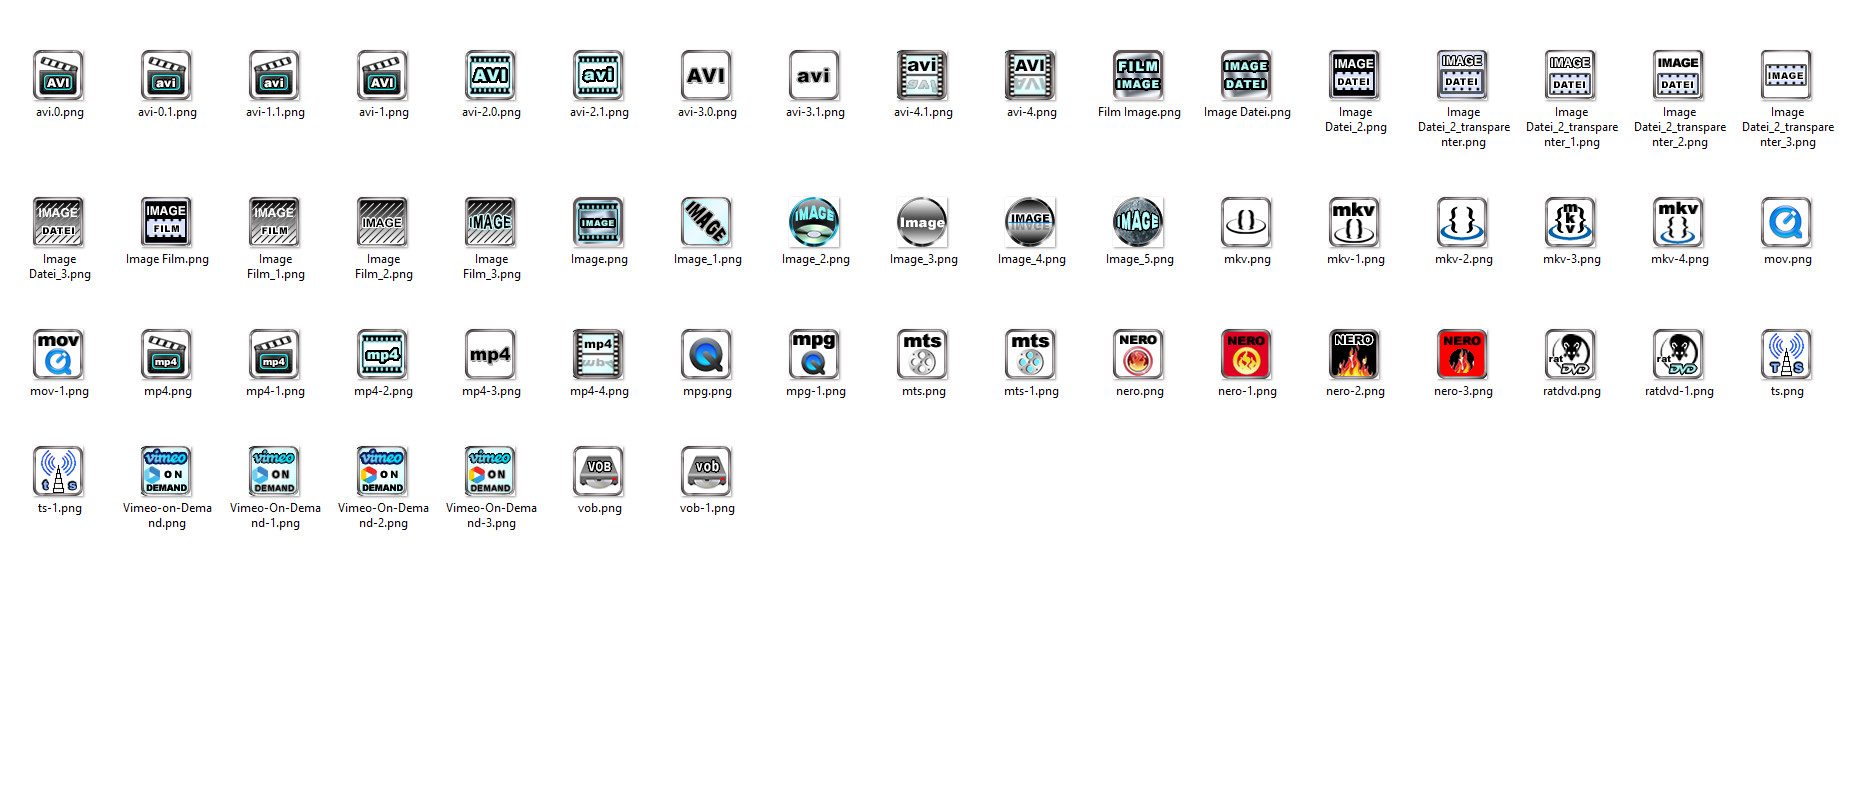Screen dimensions: 1849x800
Task: Click the red nero-1.png icon
Action: point(1247,354)
